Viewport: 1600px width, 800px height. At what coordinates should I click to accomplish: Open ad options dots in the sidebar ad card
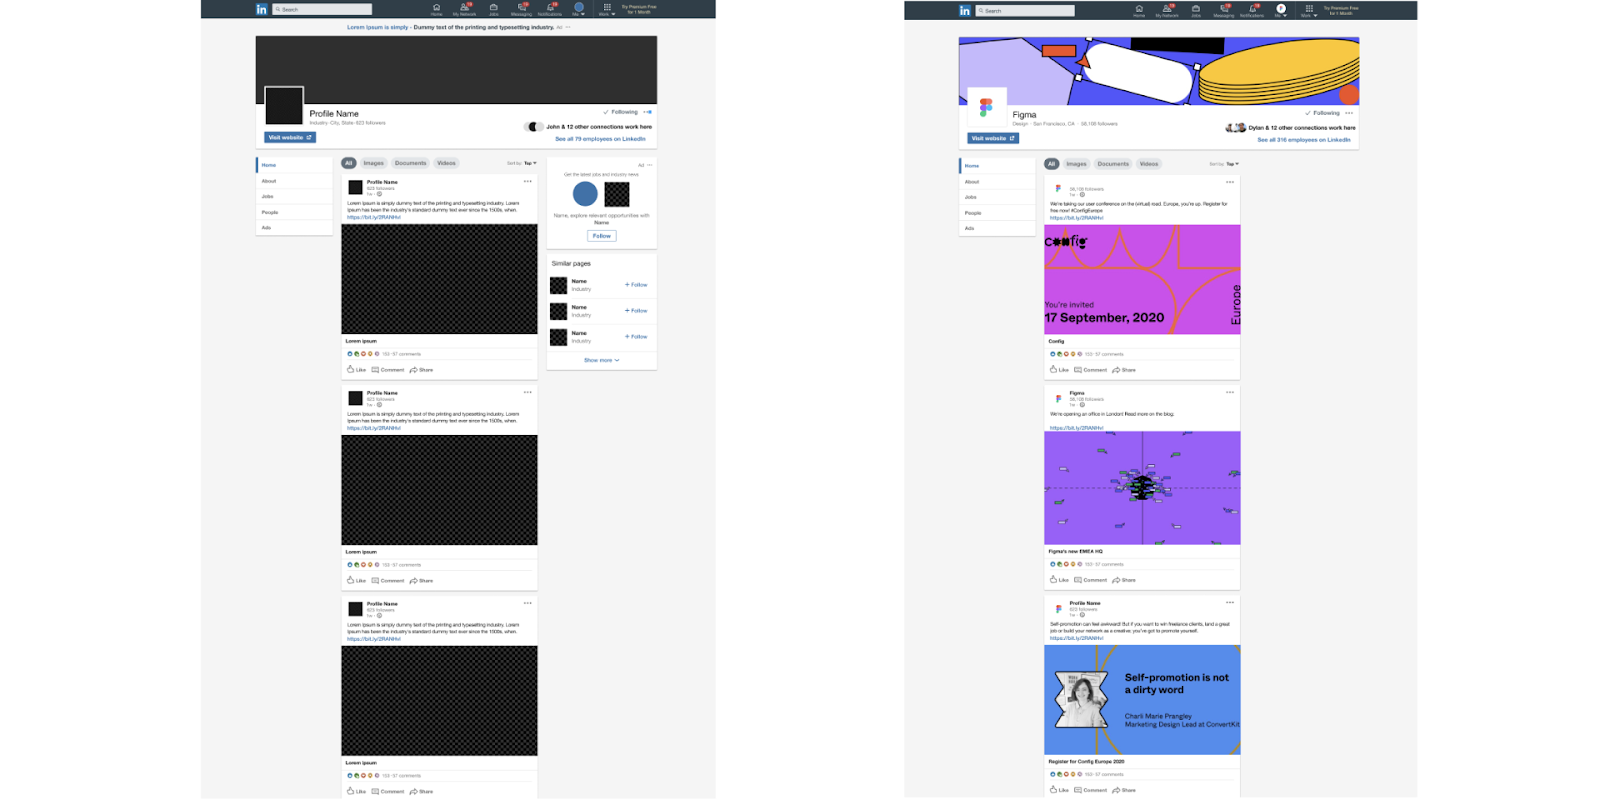click(649, 165)
